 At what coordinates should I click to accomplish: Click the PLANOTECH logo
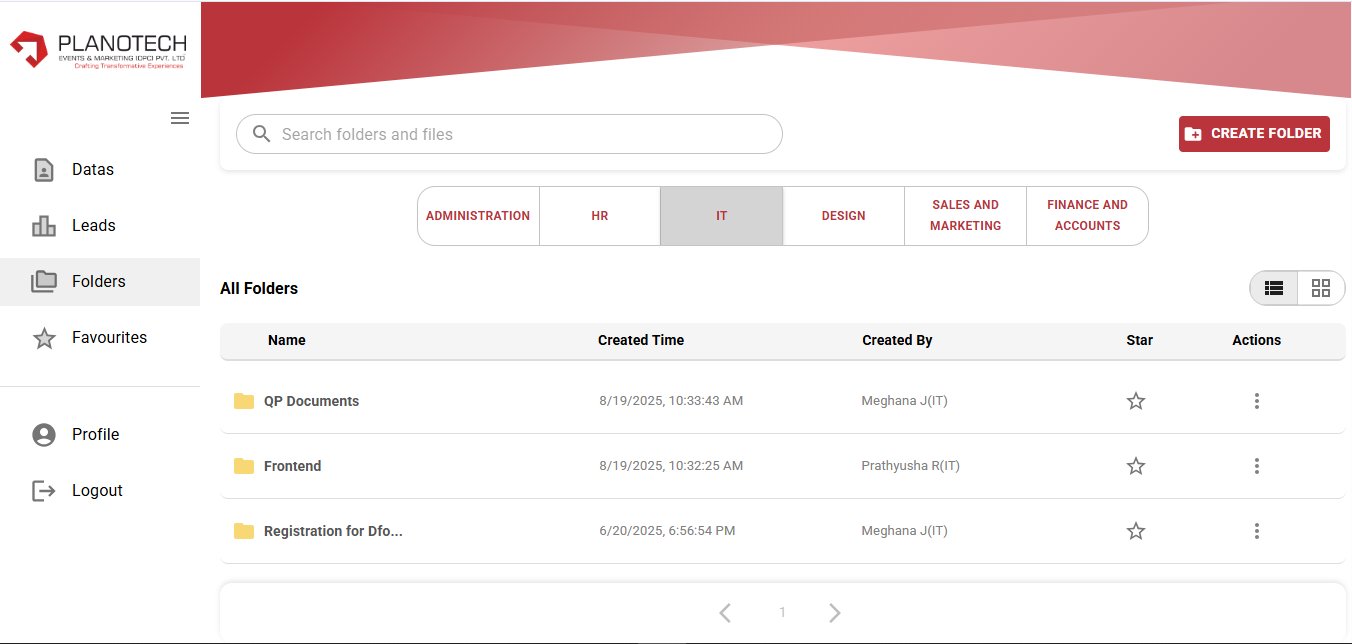99,50
